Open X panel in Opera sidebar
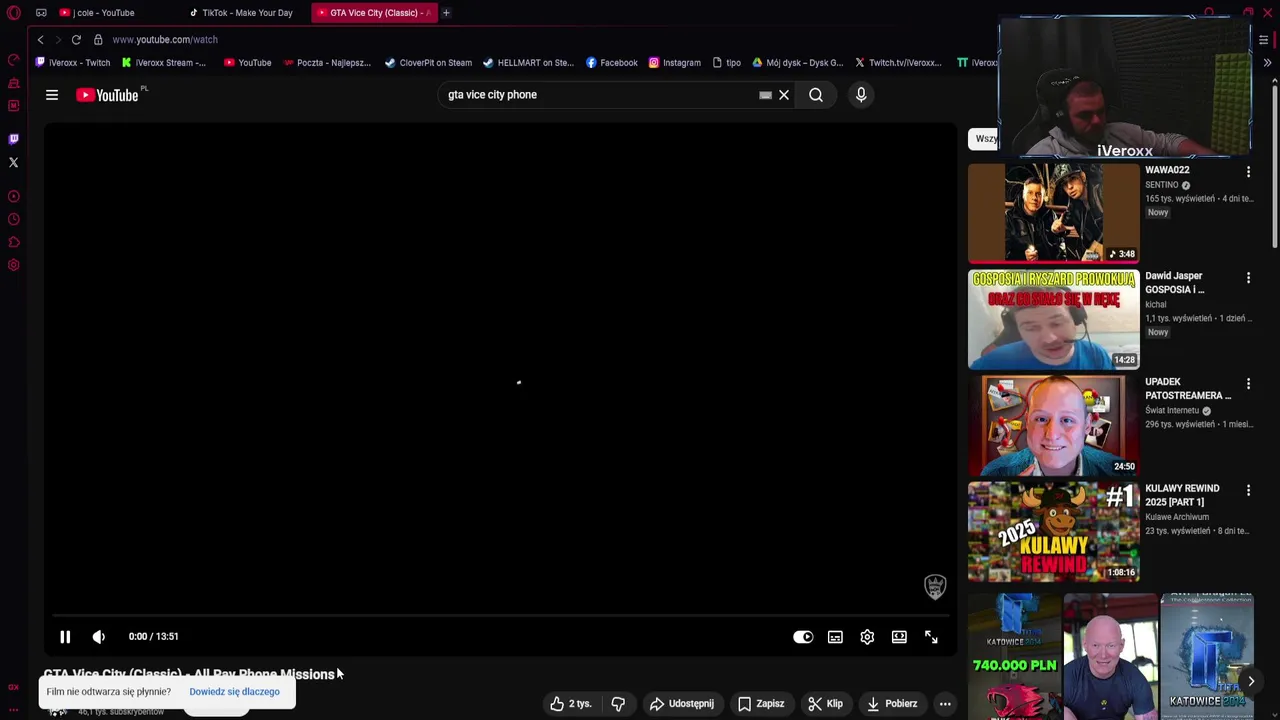The image size is (1280, 720). (14, 162)
